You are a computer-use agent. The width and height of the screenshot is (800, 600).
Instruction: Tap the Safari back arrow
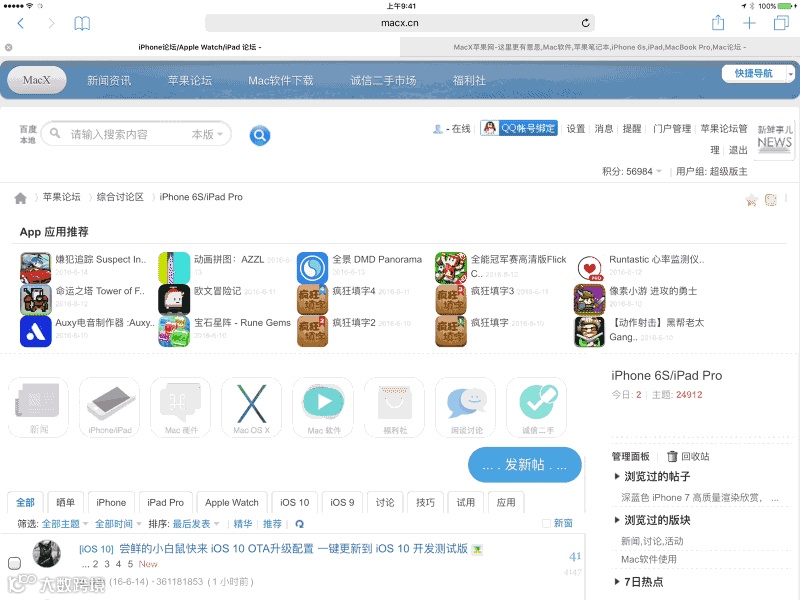tap(20, 23)
